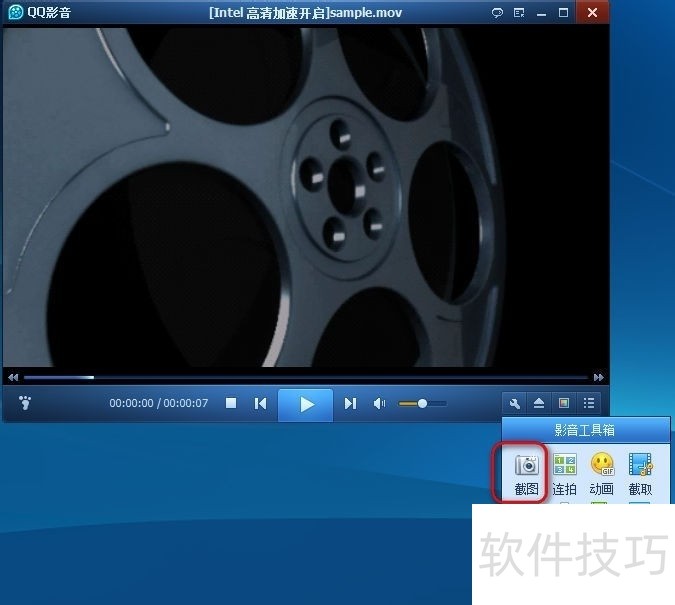Image resolution: width=675 pixels, height=605 pixels.
Task: Toggle full screen mode icon
Action: tap(564, 404)
